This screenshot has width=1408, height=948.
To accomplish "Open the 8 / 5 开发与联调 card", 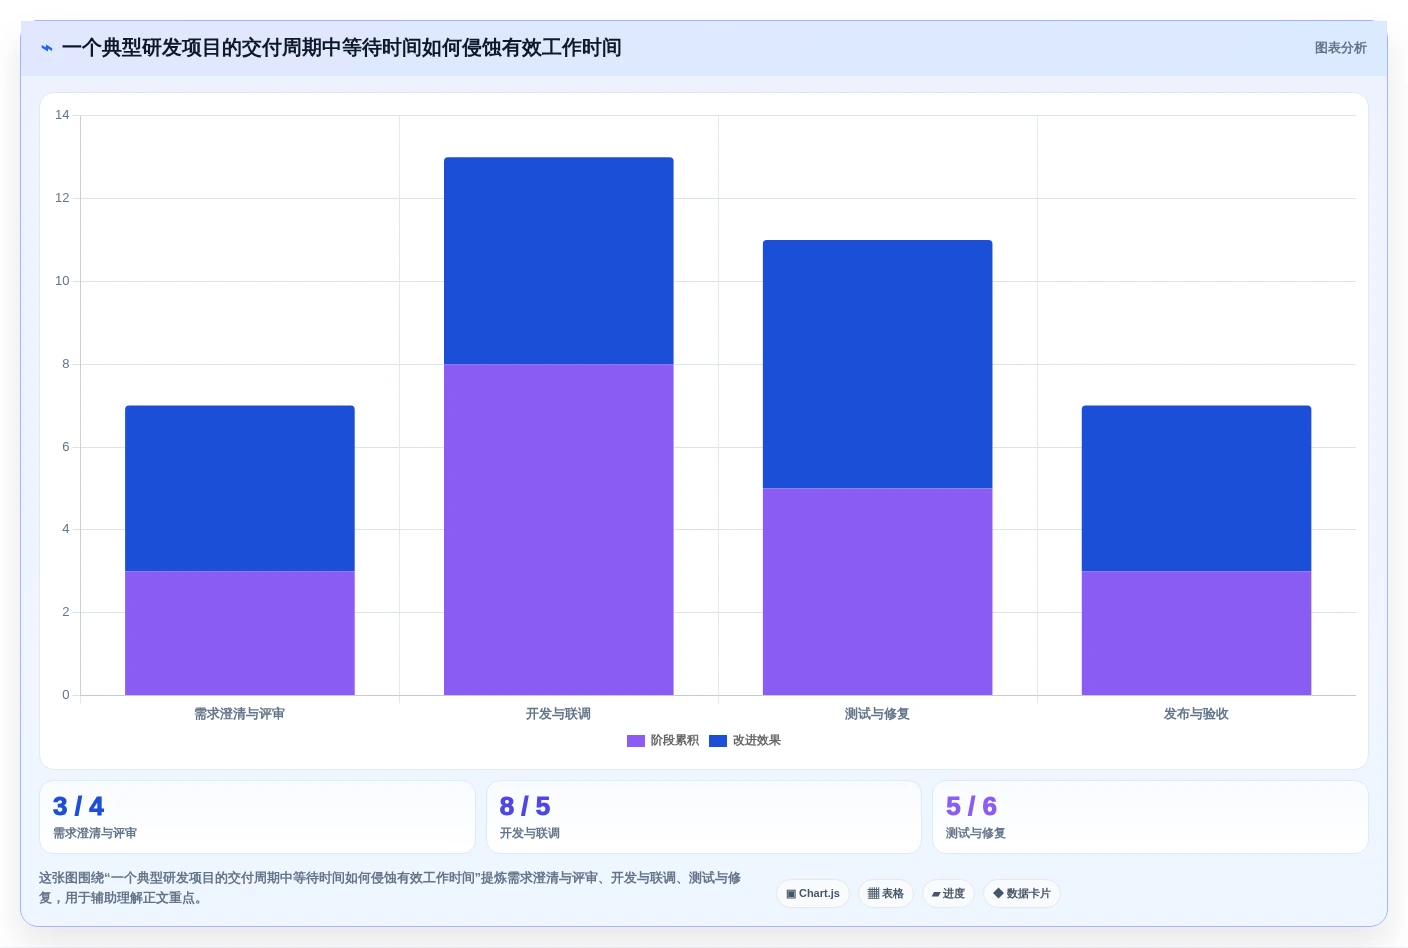I will (704, 817).
